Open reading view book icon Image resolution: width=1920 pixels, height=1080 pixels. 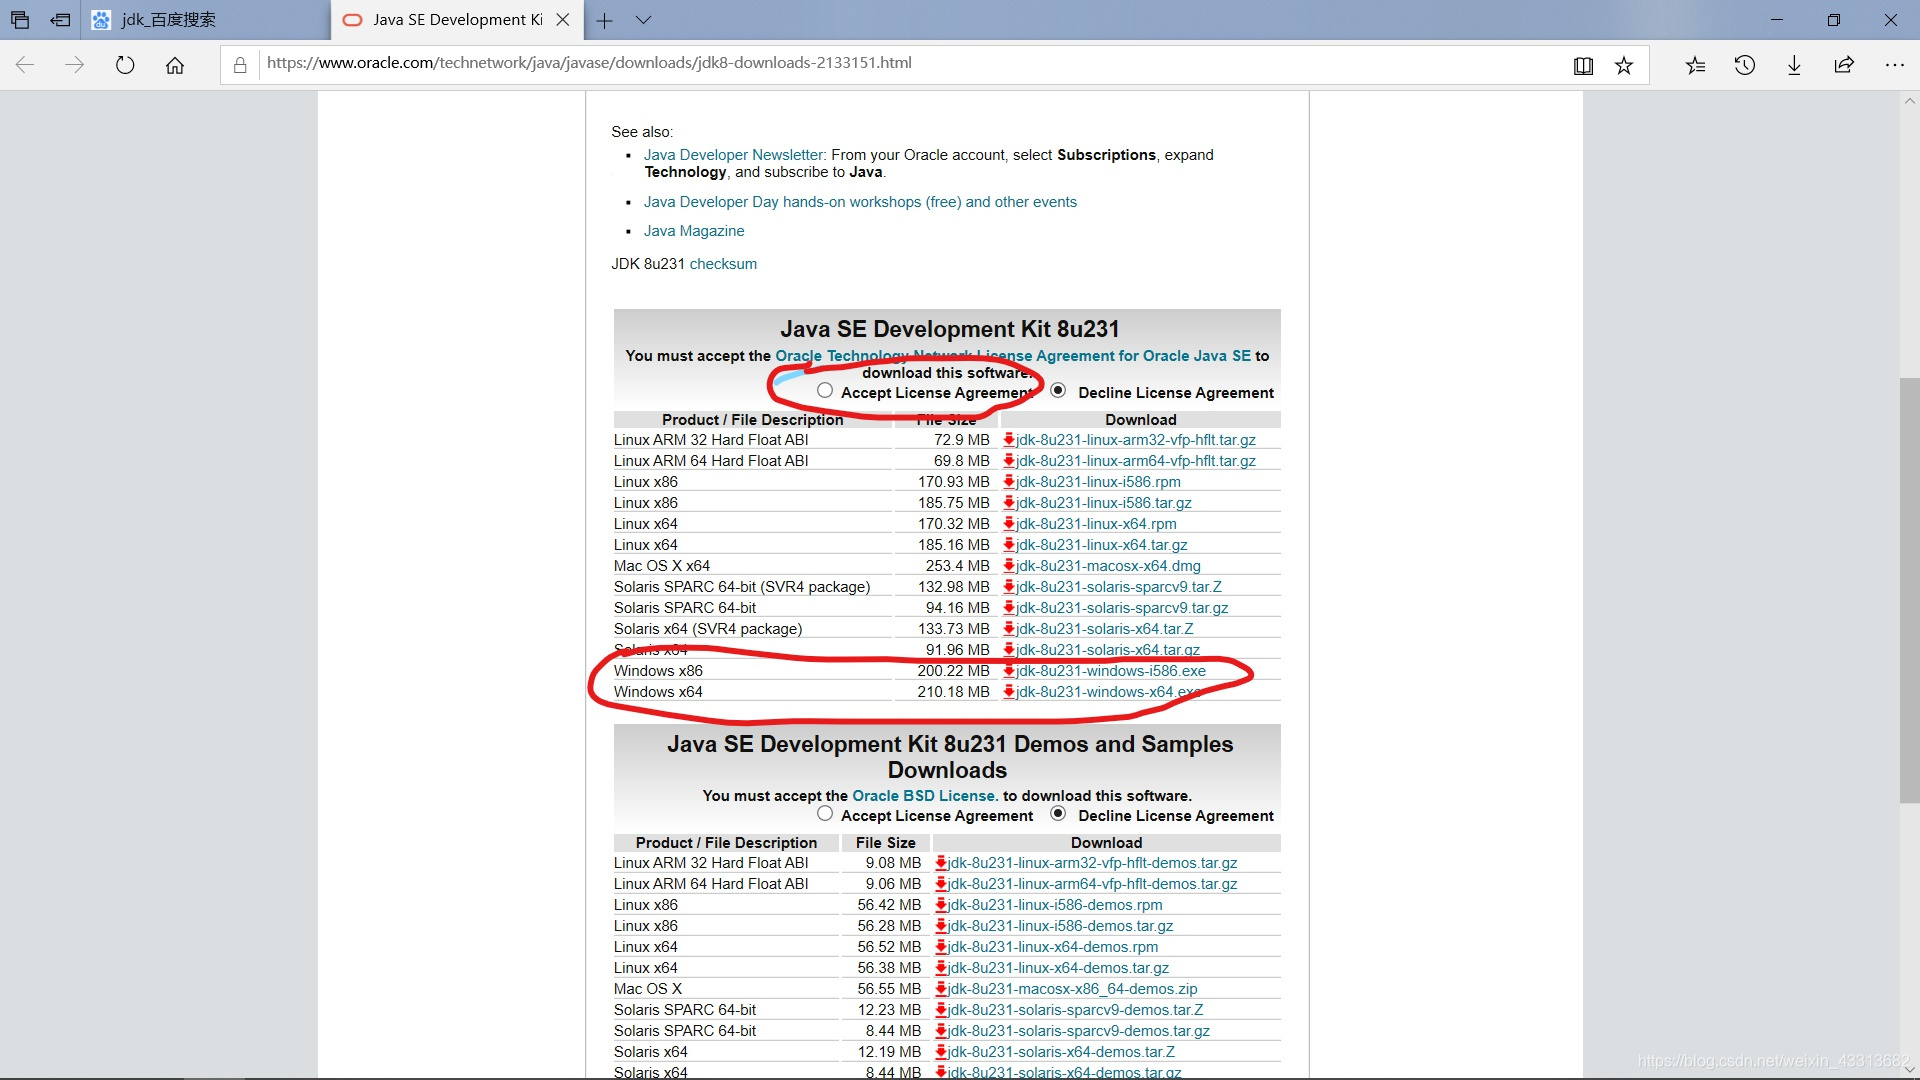pos(1583,65)
